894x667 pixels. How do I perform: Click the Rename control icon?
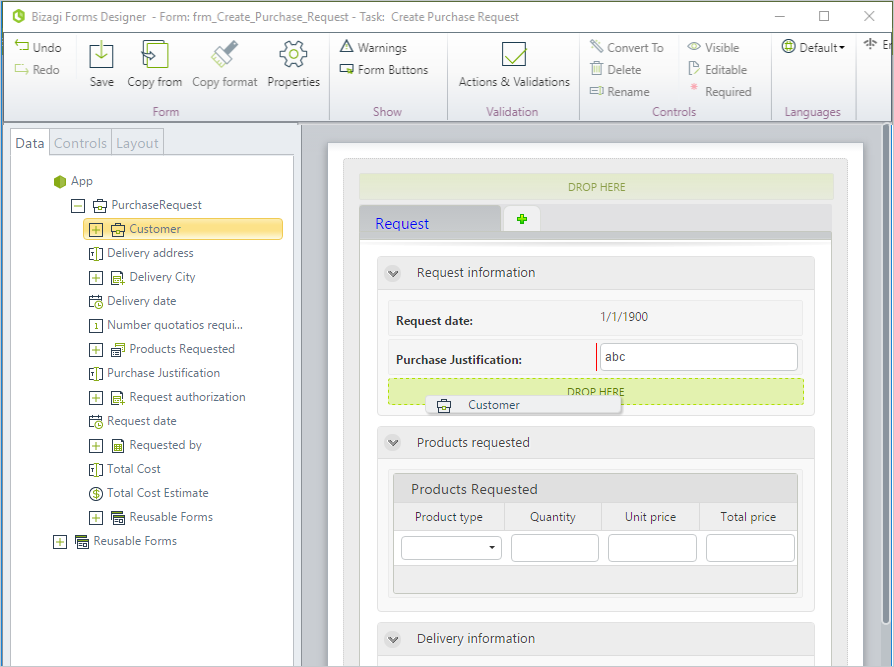coord(596,91)
